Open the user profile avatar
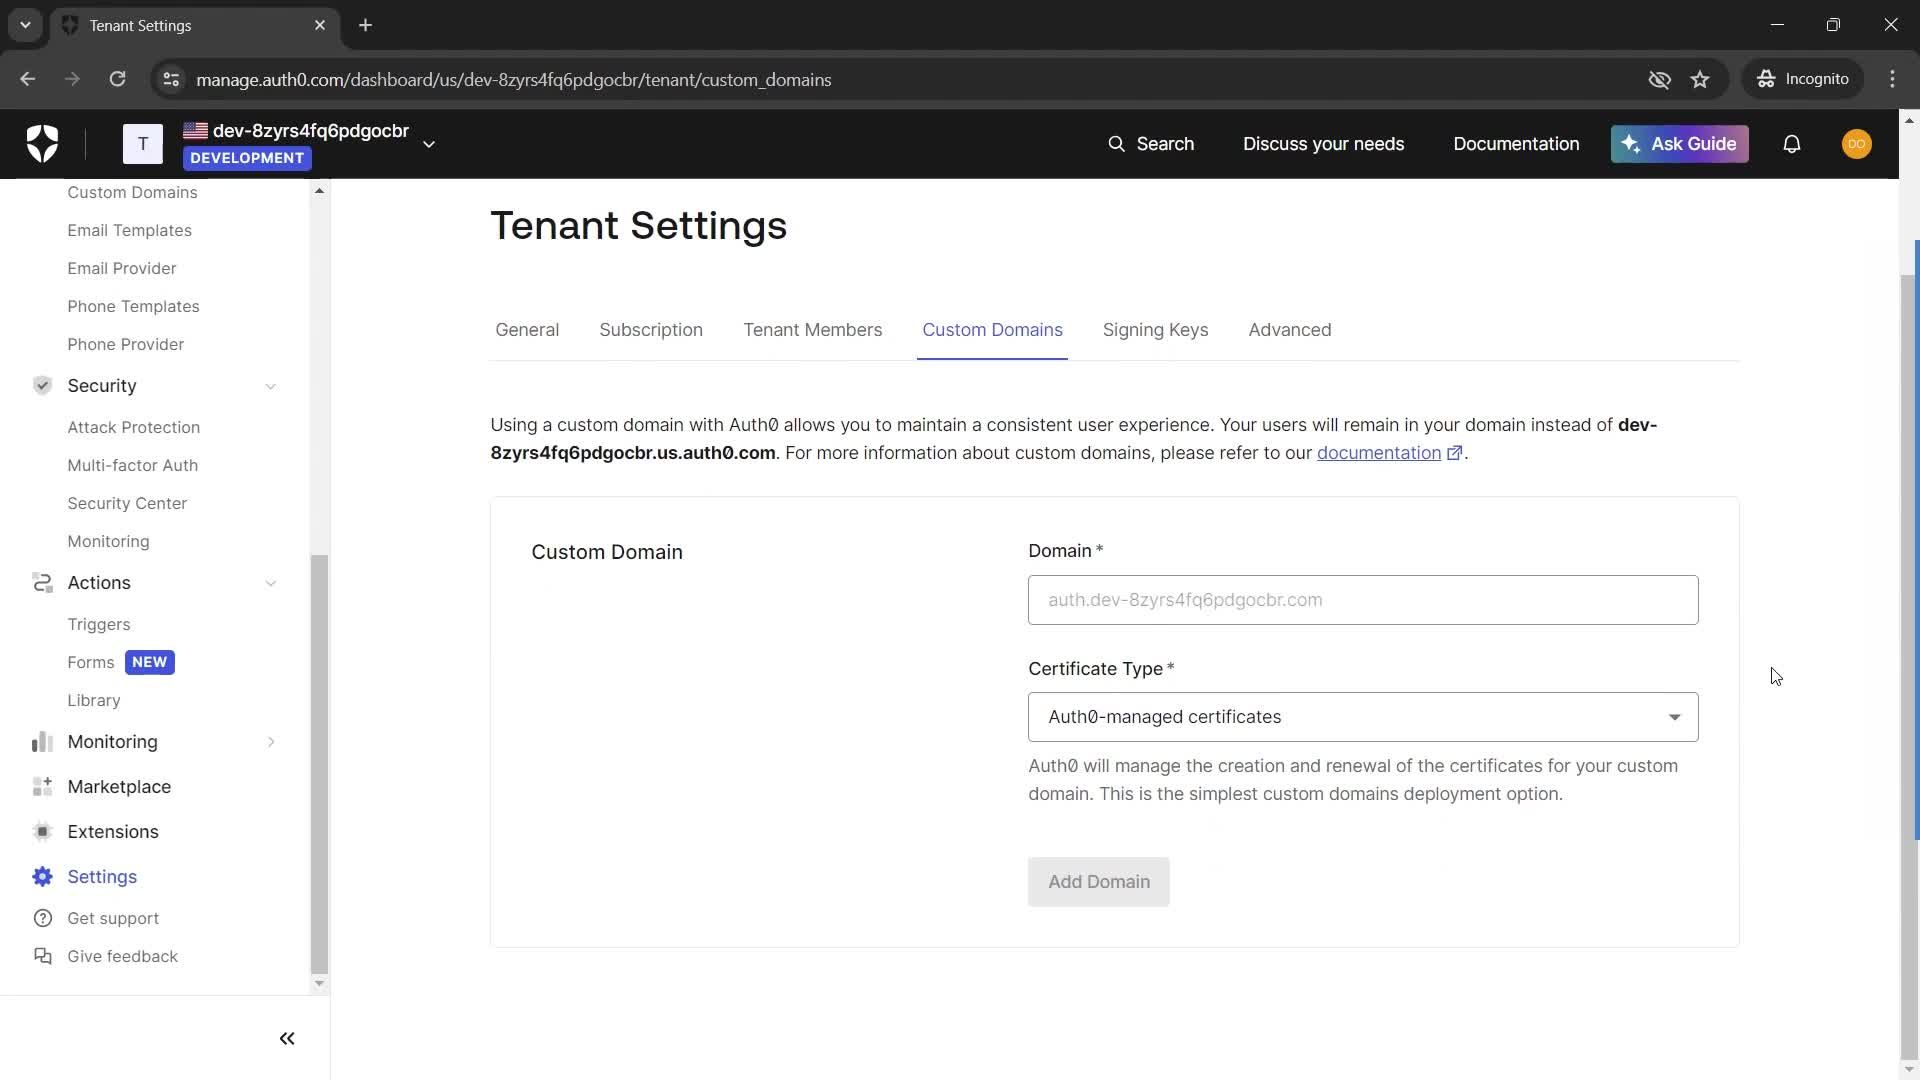Viewport: 1920px width, 1080px height. click(x=1856, y=144)
